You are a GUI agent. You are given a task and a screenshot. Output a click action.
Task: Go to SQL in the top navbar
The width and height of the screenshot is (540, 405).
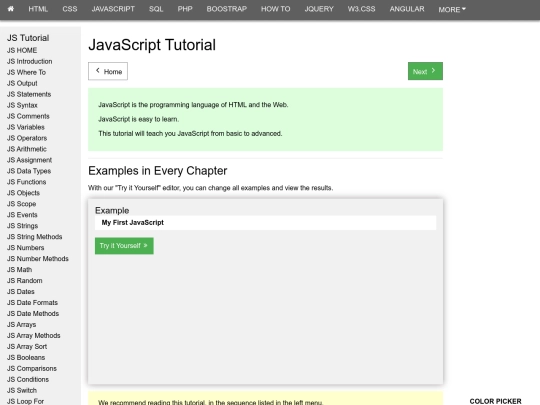point(156,9)
